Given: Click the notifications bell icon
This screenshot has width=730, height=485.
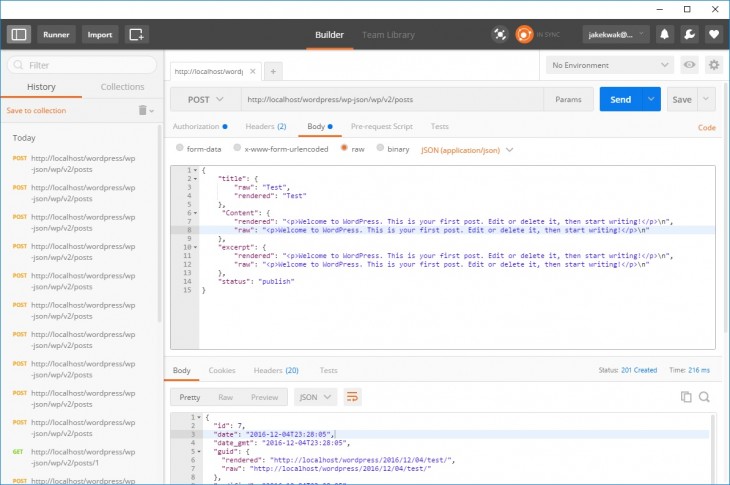Looking at the screenshot, I should (664, 34).
